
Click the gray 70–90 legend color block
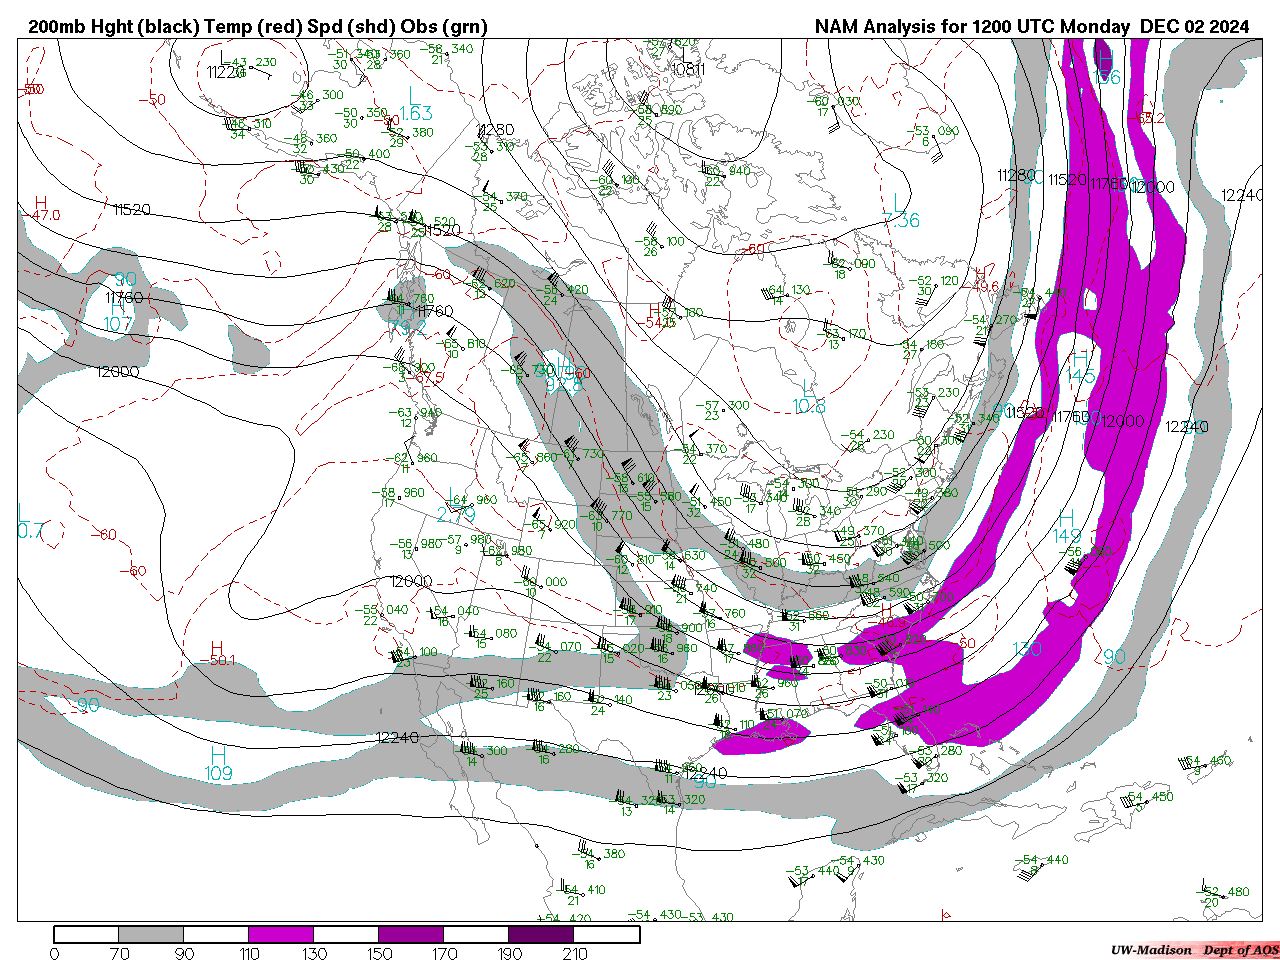pyautogui.click(x=151, y=934)
